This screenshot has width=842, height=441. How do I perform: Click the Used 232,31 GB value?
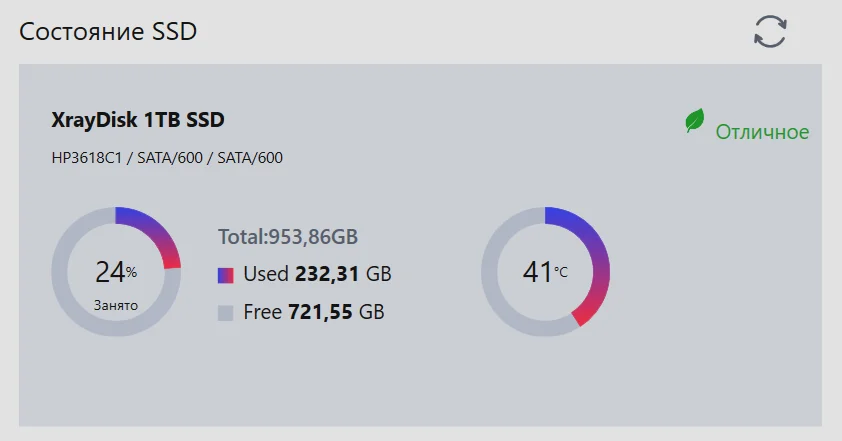pos(317,274)
